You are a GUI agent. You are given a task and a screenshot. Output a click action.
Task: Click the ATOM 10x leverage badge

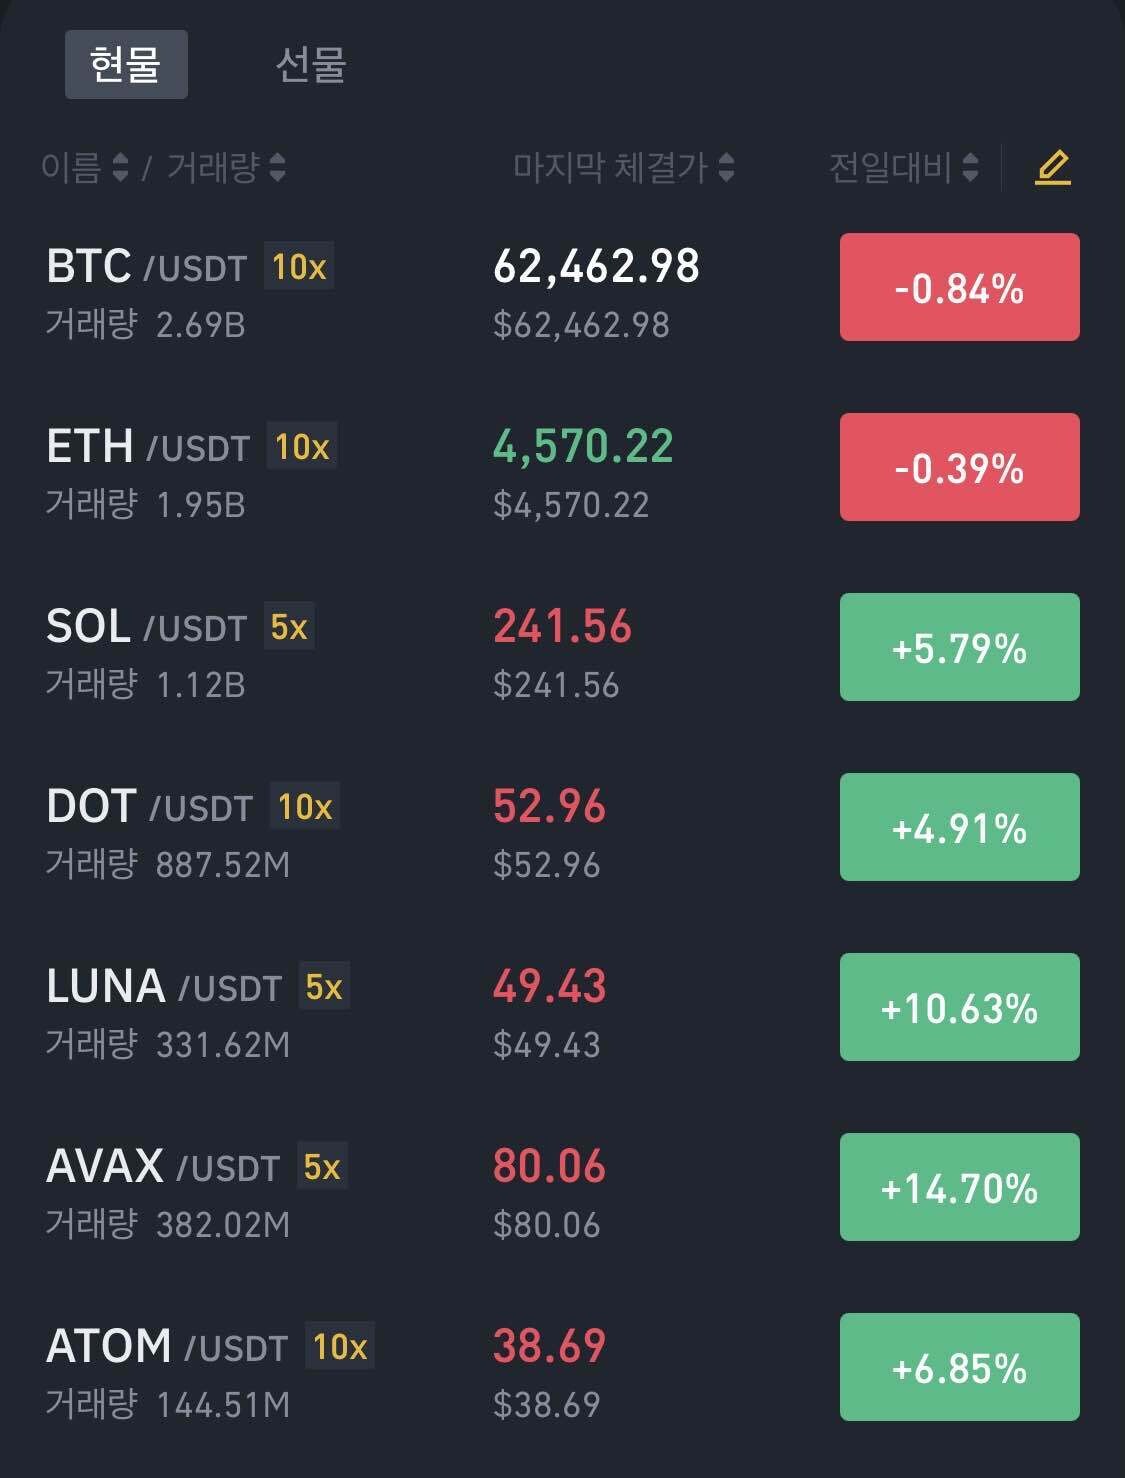coord(340,1347)
